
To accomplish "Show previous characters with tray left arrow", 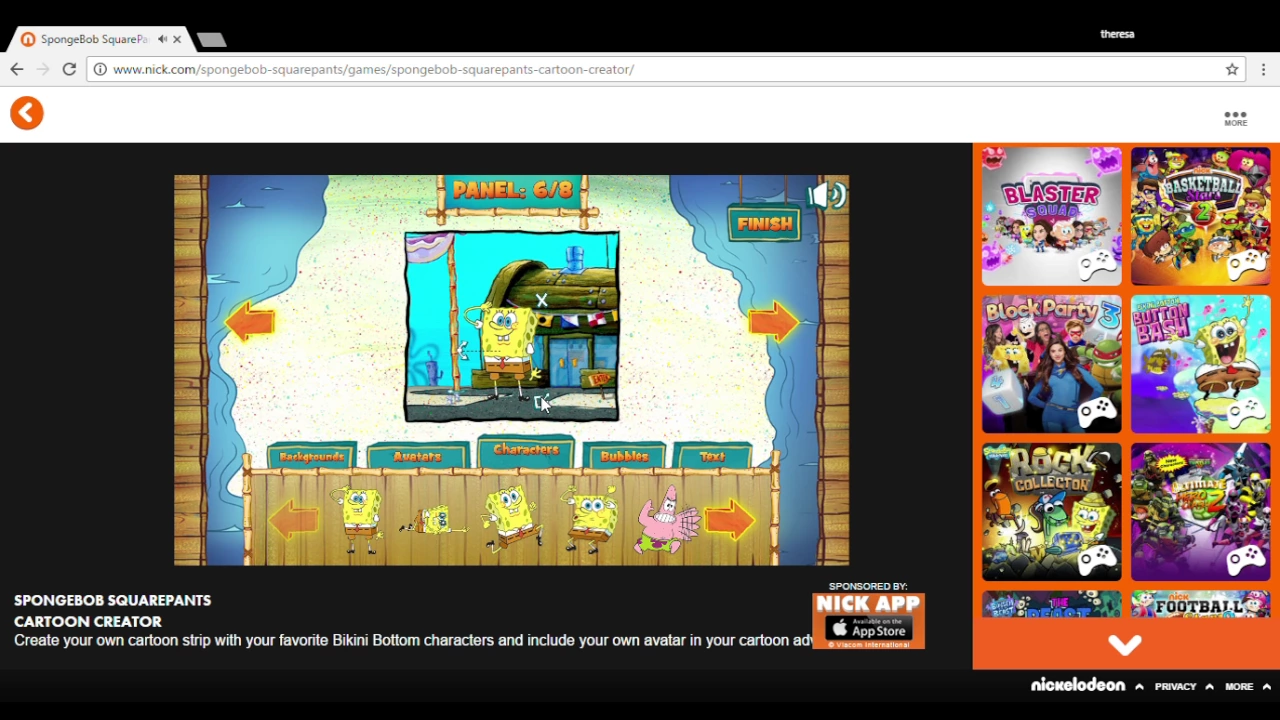I will coord(294,521).
